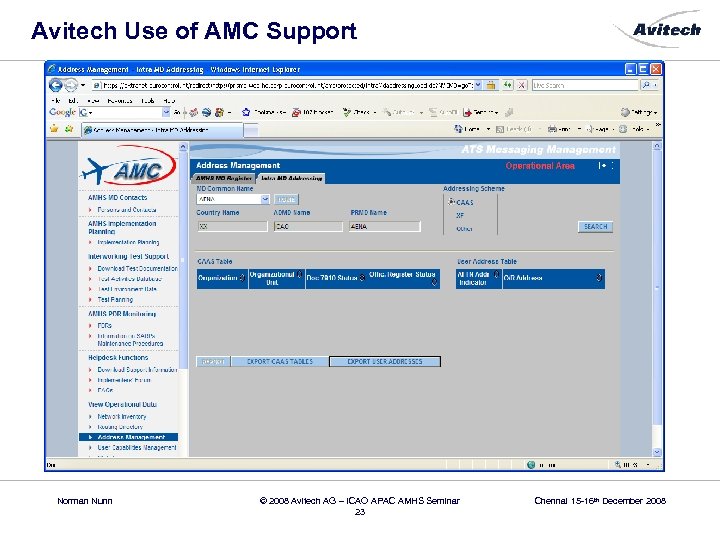Click the Google toolbar blocked popups icon
The width and height of the screenshot is (720, 540).
(x=297, y=112)
